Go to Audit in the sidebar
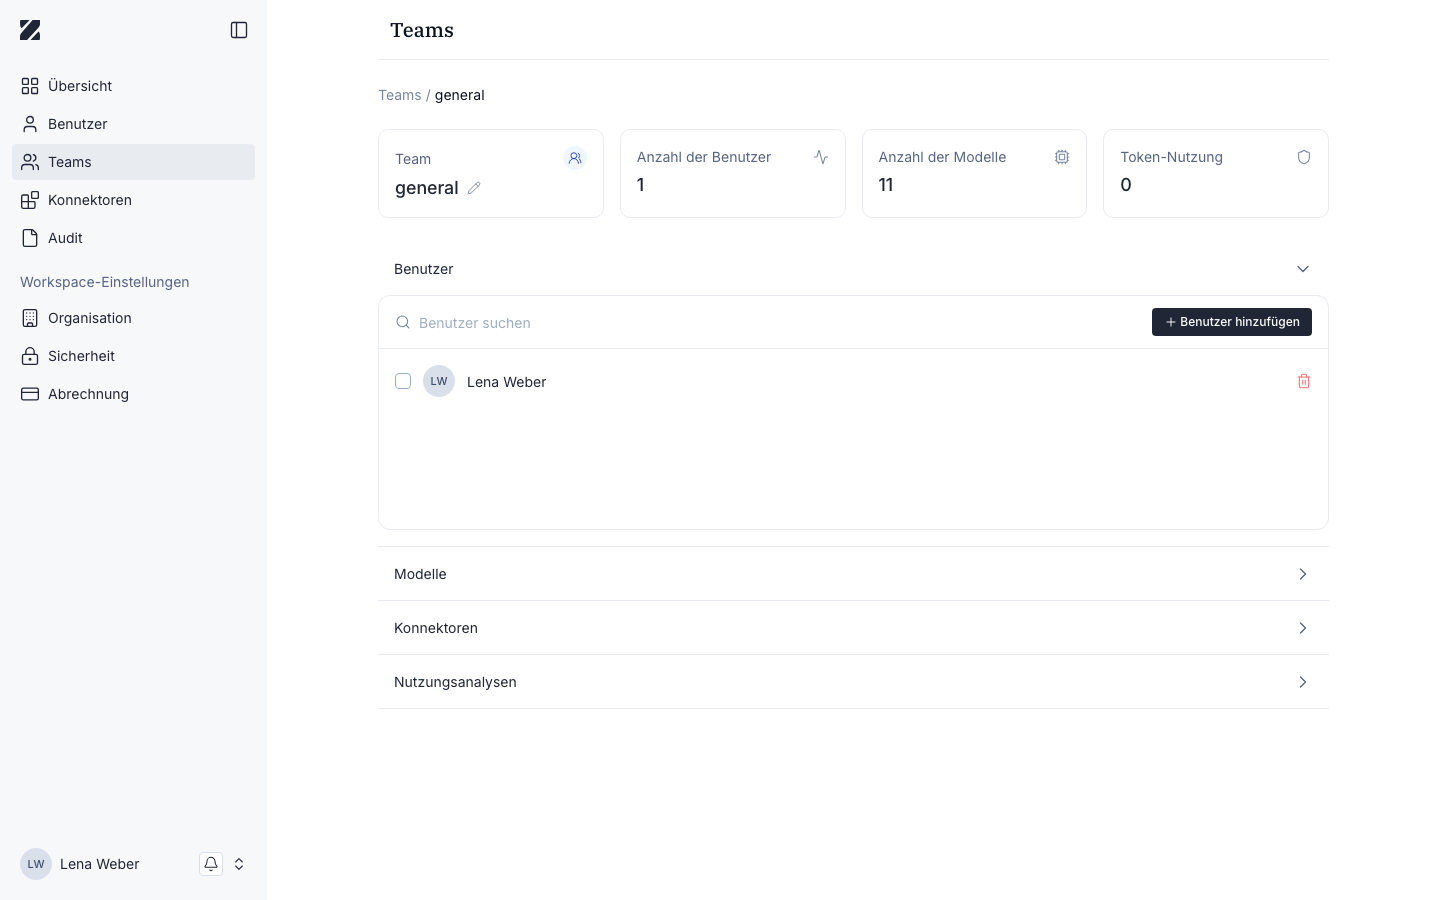 pyautogui.click(x=133, y=238)
